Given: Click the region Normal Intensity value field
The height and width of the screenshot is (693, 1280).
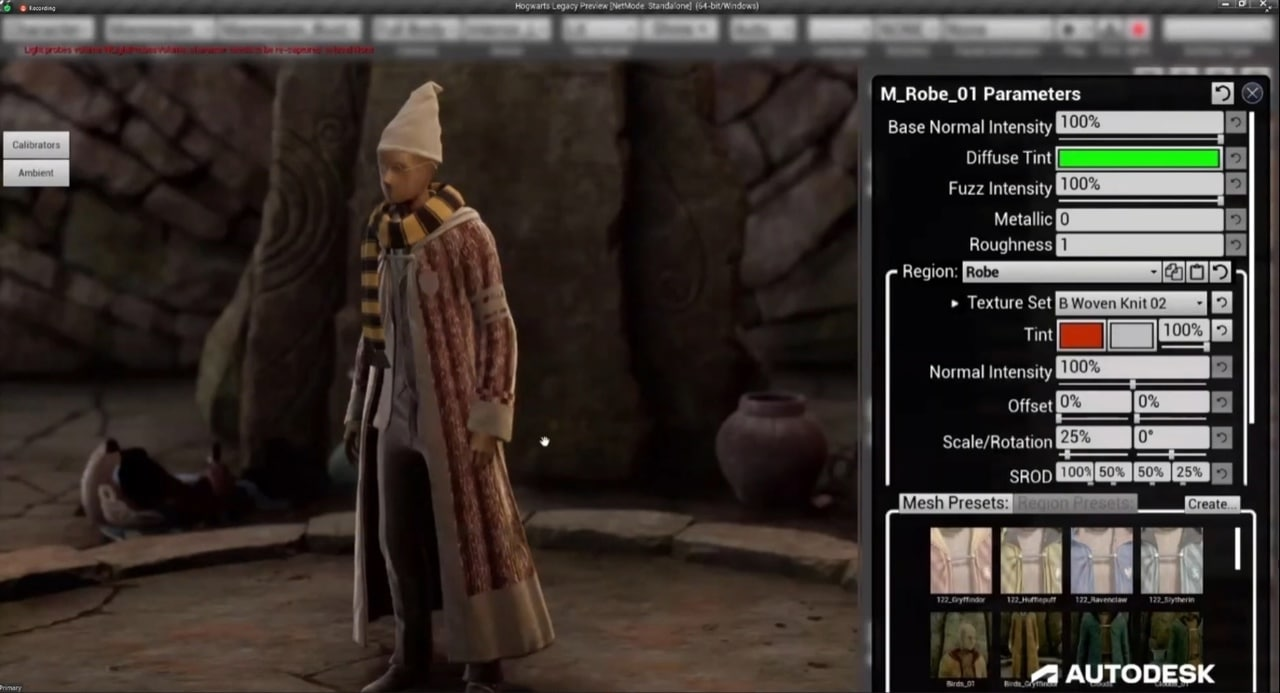Looking at the screenshot, I should click(1132, 368).
